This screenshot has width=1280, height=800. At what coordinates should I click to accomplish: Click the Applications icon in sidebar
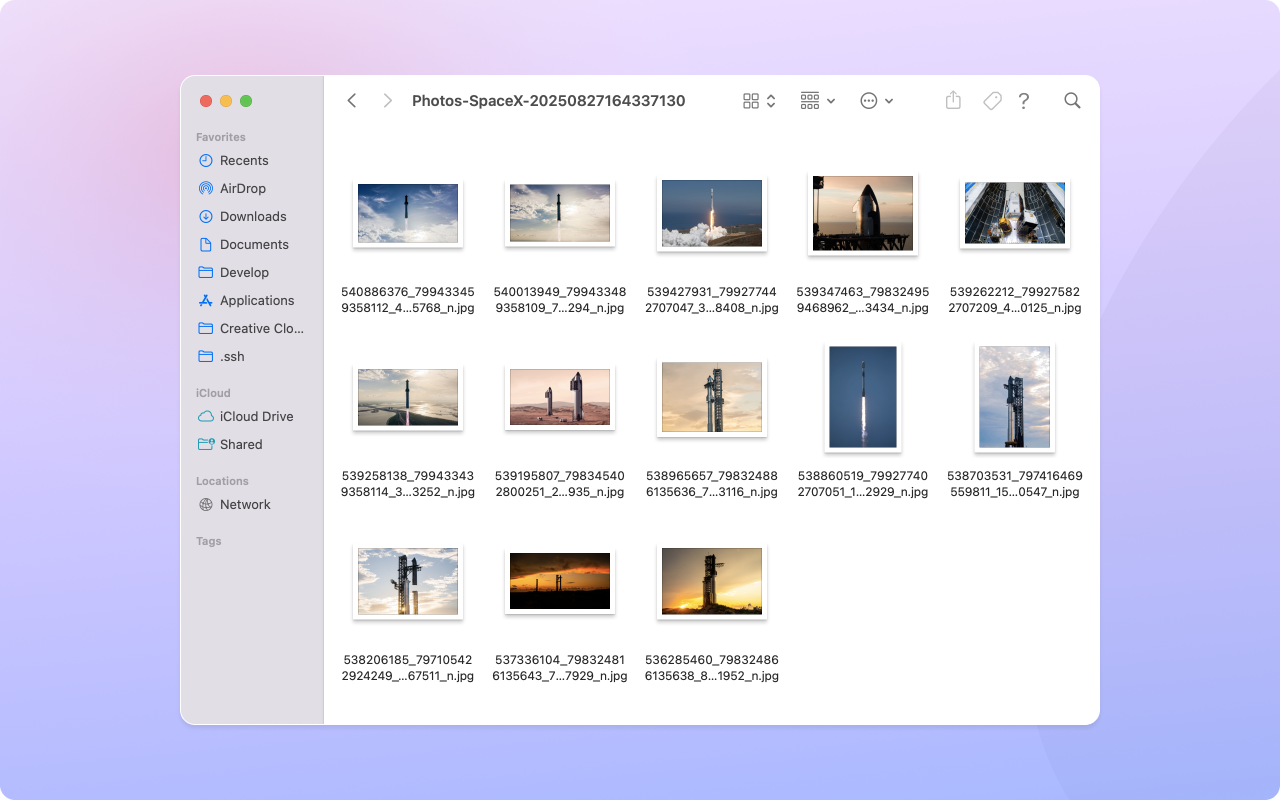pos(206,300)
